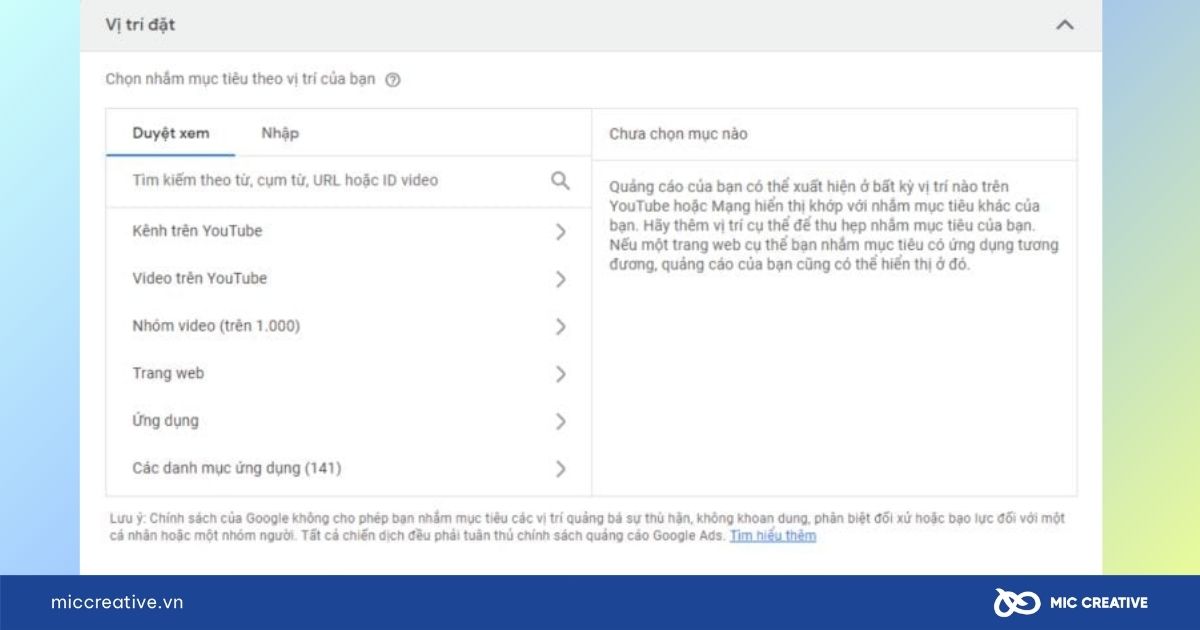Select the Ứng dụng option
The height and width of the screenshot is (630, 1200).
pos(164,420)
